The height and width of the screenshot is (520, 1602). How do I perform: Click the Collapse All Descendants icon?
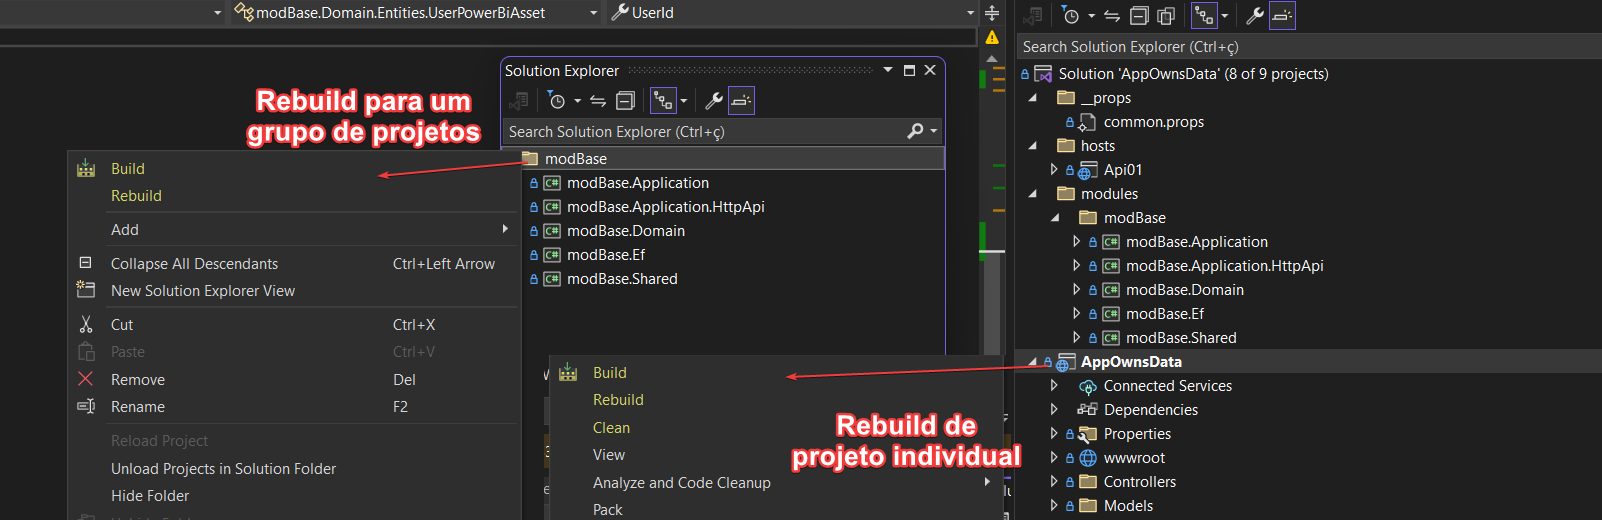pyautogui.click(x=86, y=263)
